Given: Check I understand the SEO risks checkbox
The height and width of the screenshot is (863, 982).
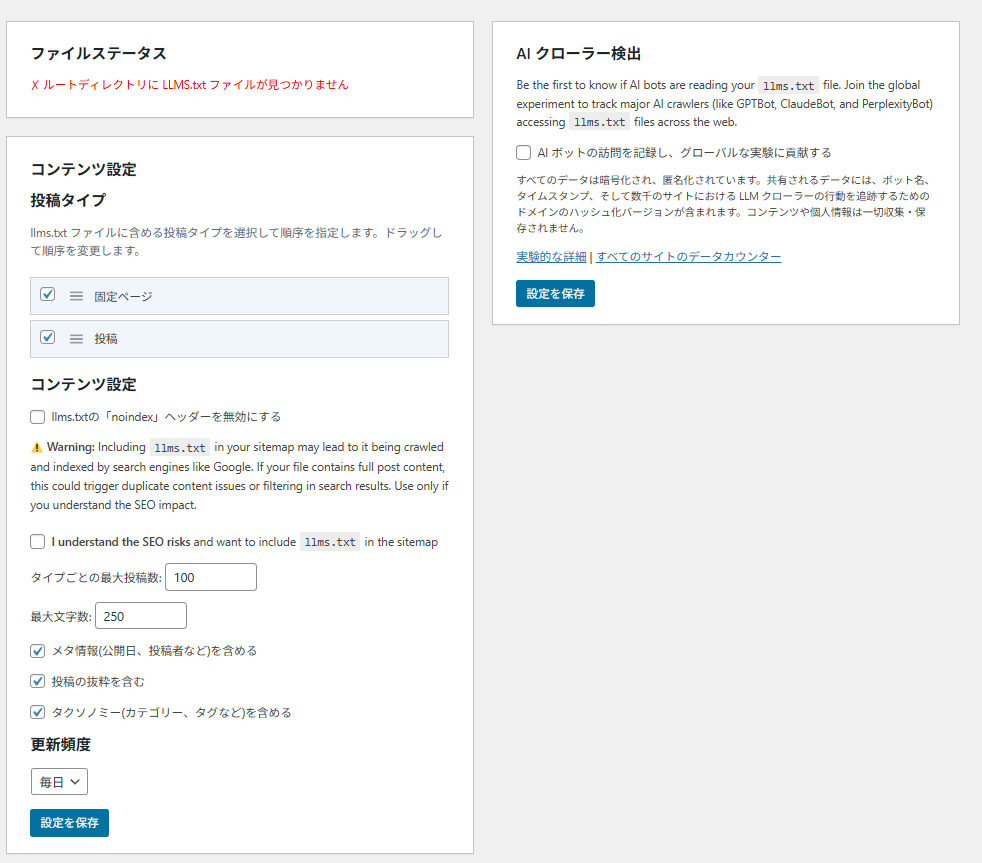Looking at the screenshot, I should pos(38,542).
